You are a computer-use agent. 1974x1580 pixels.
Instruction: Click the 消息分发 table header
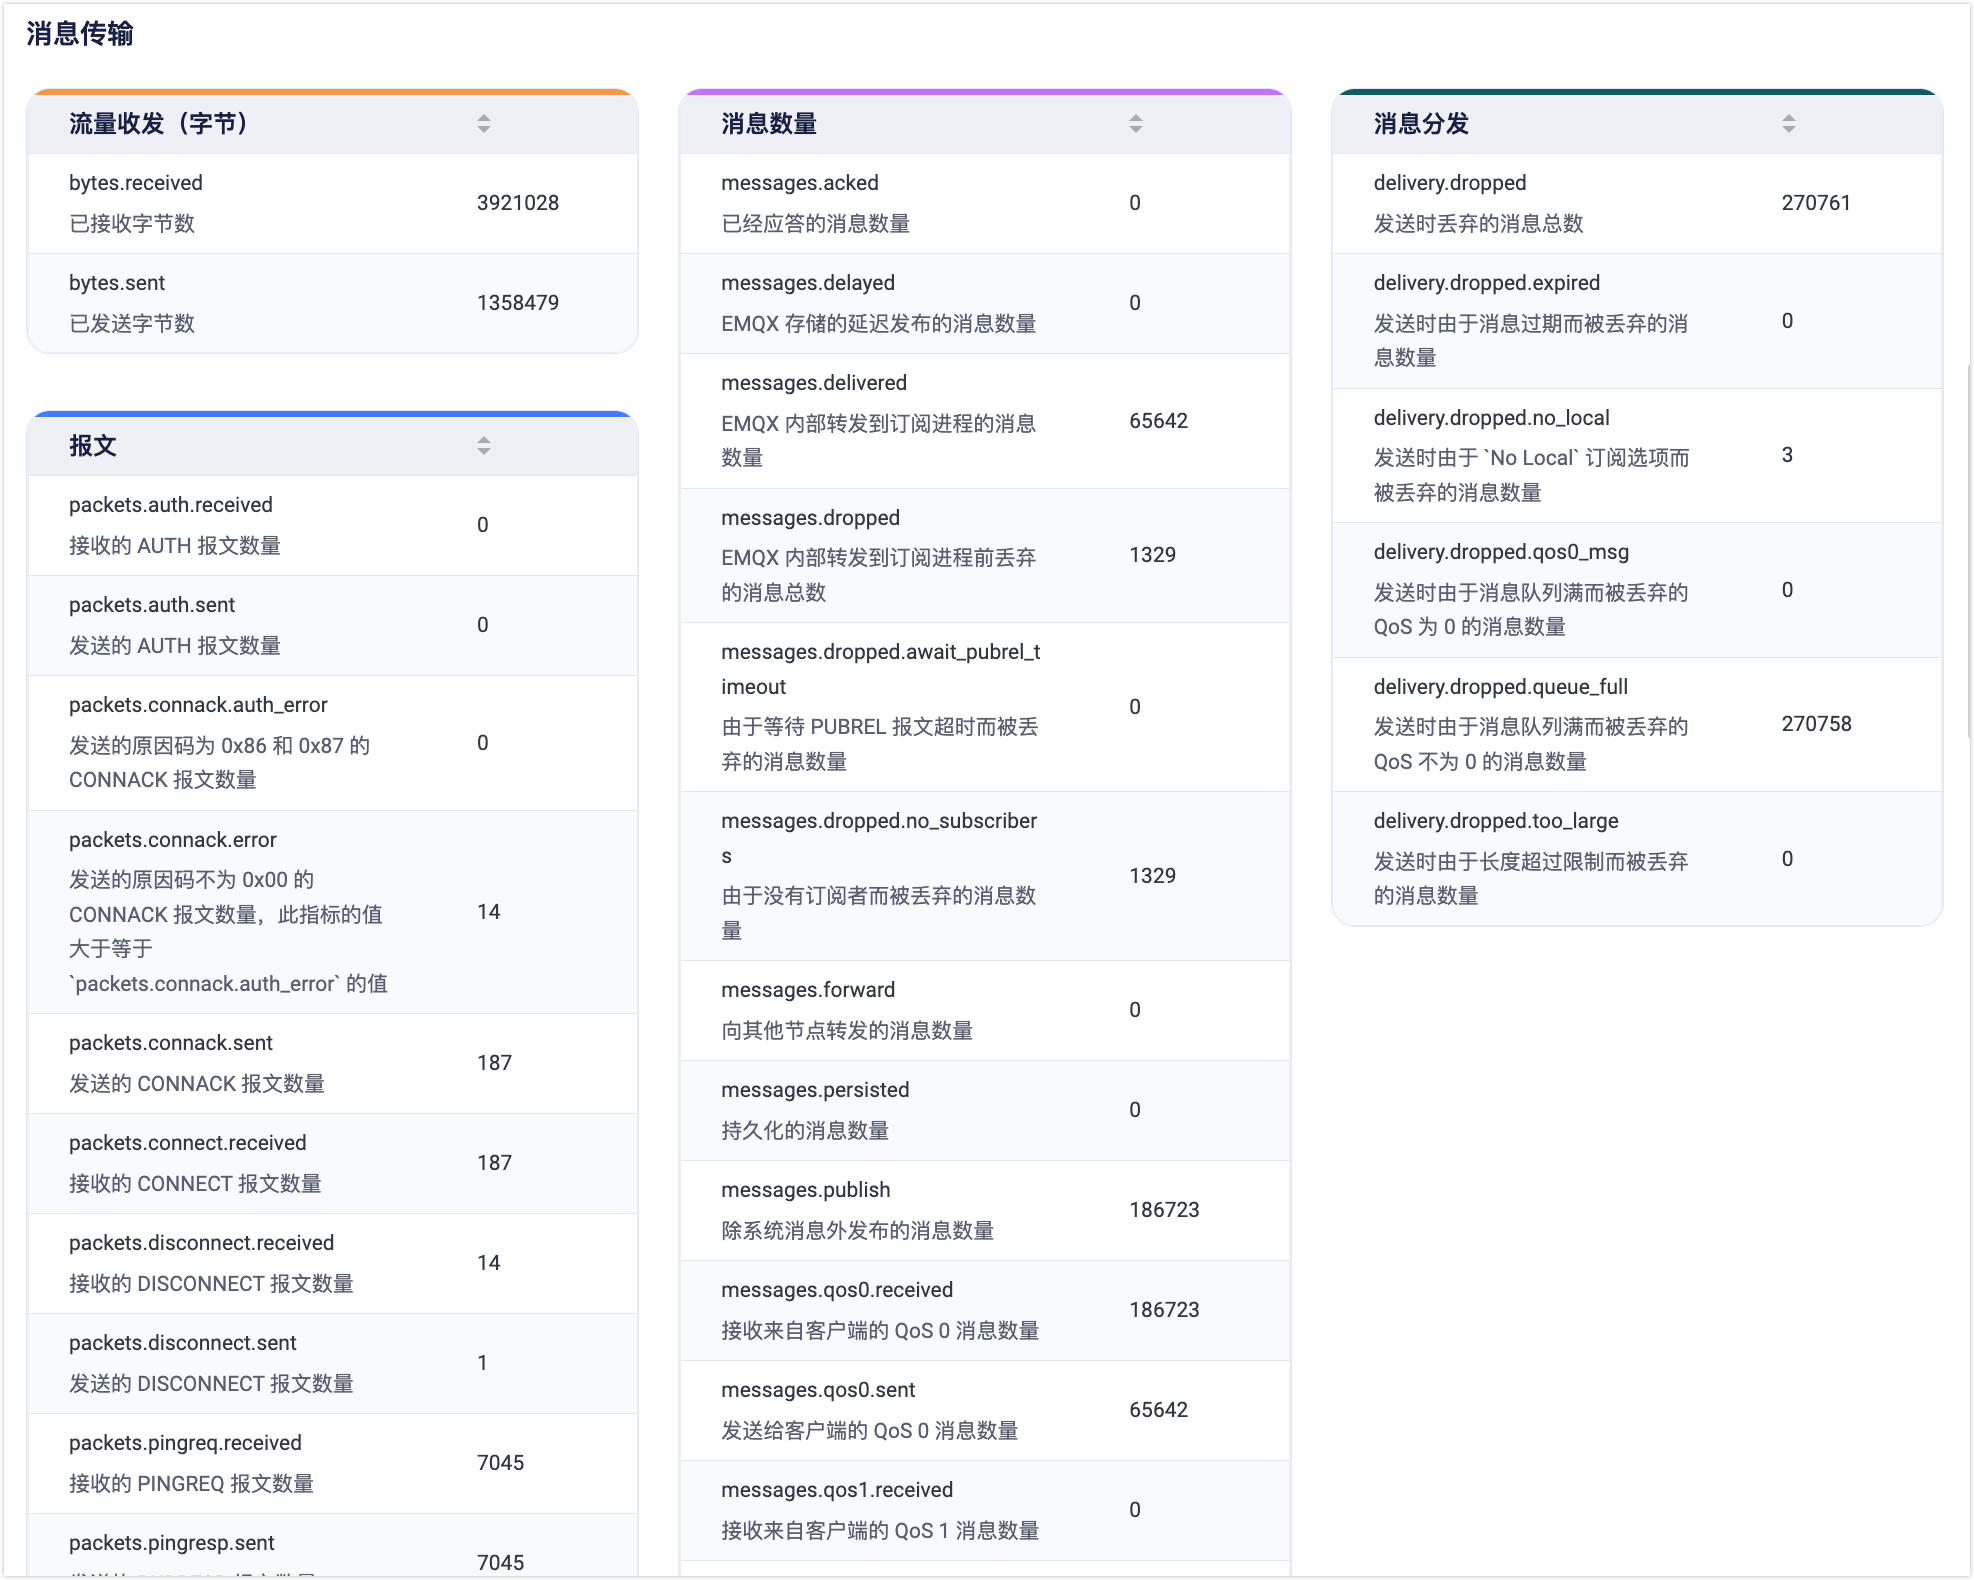(x=1421, y=124)
